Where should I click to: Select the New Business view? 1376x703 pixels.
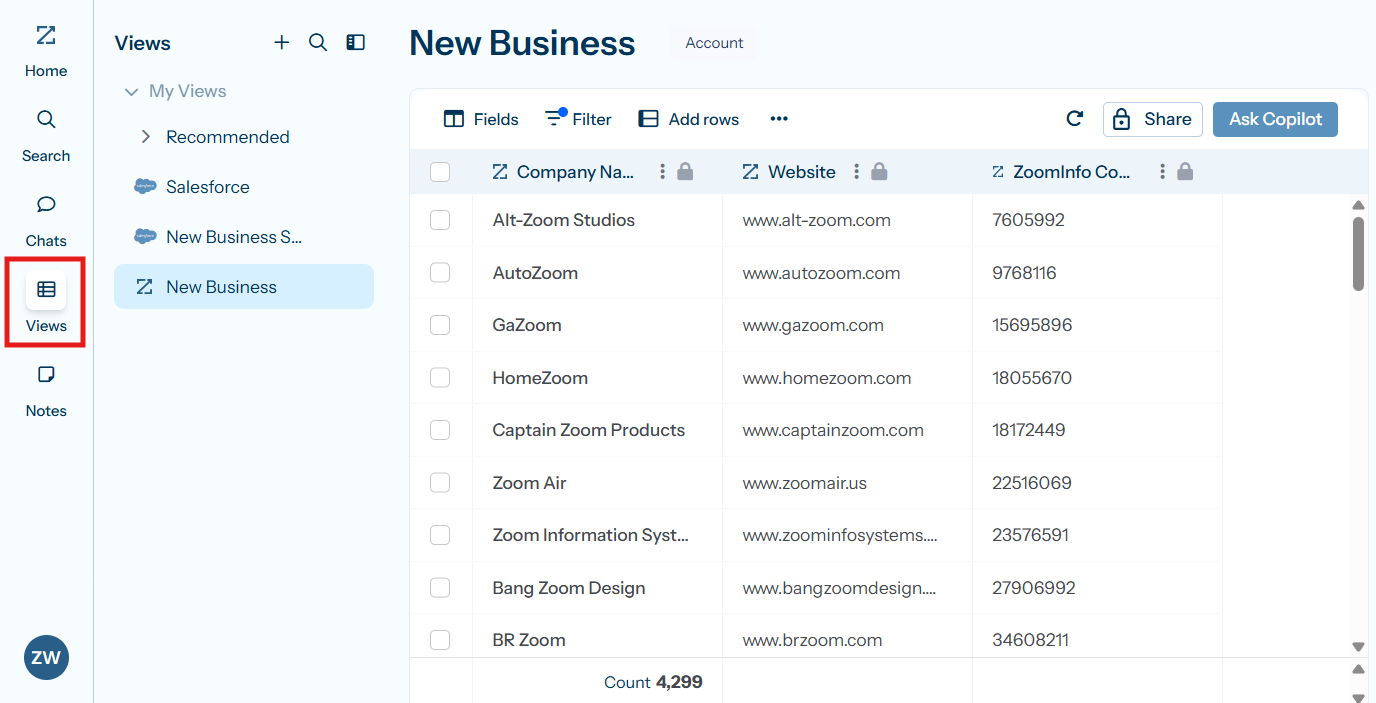point(244,287)
